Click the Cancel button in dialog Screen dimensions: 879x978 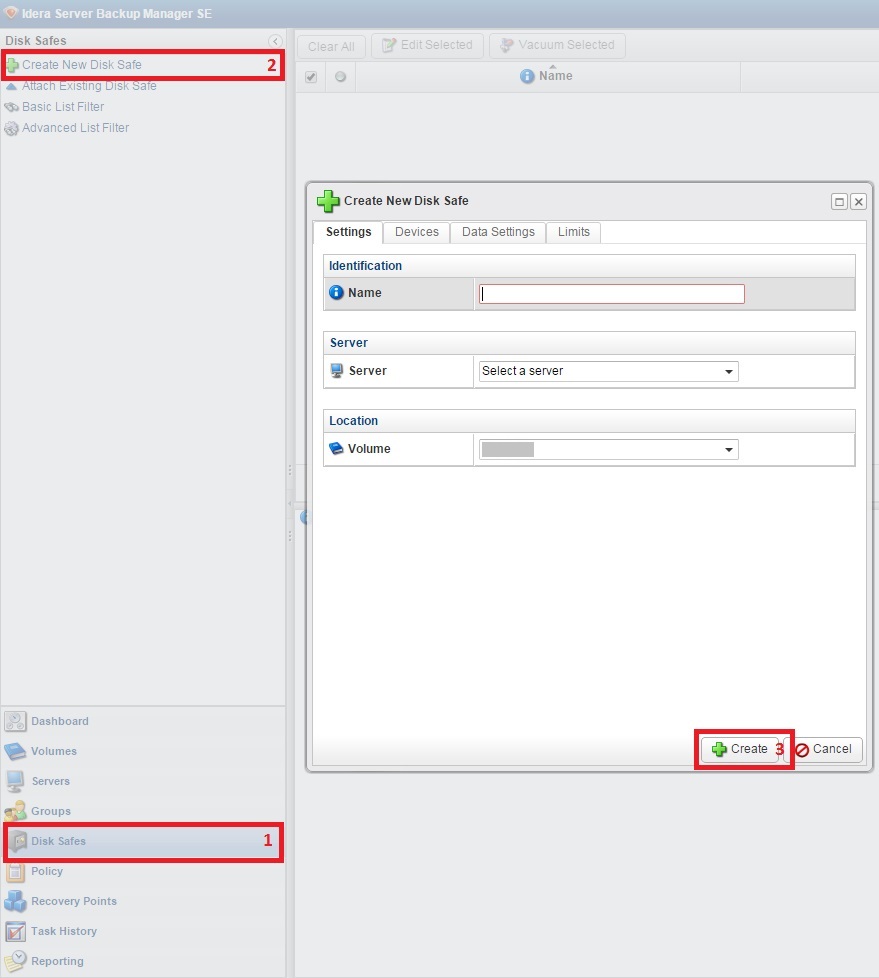823,749
